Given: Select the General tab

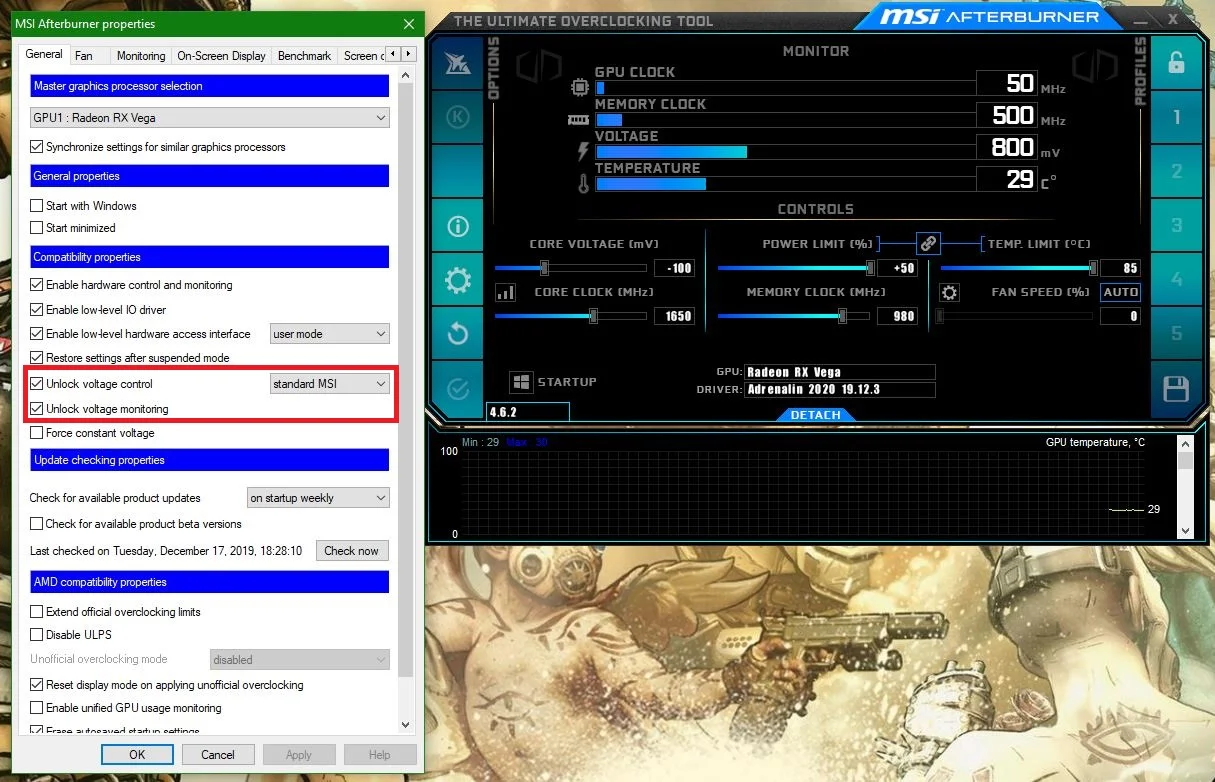Looking at the screenshot, I should (x=44, y=54).
